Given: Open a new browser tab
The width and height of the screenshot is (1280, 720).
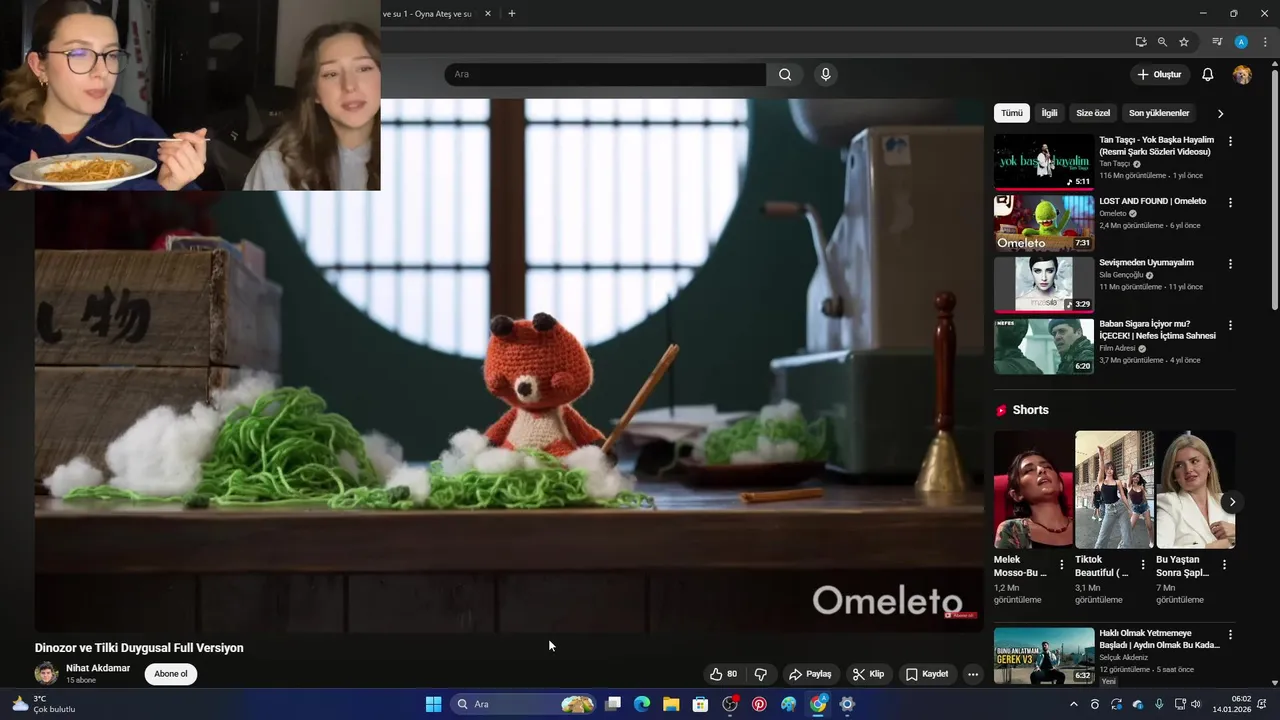Looking at the screenshot, I should (x=512, y=14).
